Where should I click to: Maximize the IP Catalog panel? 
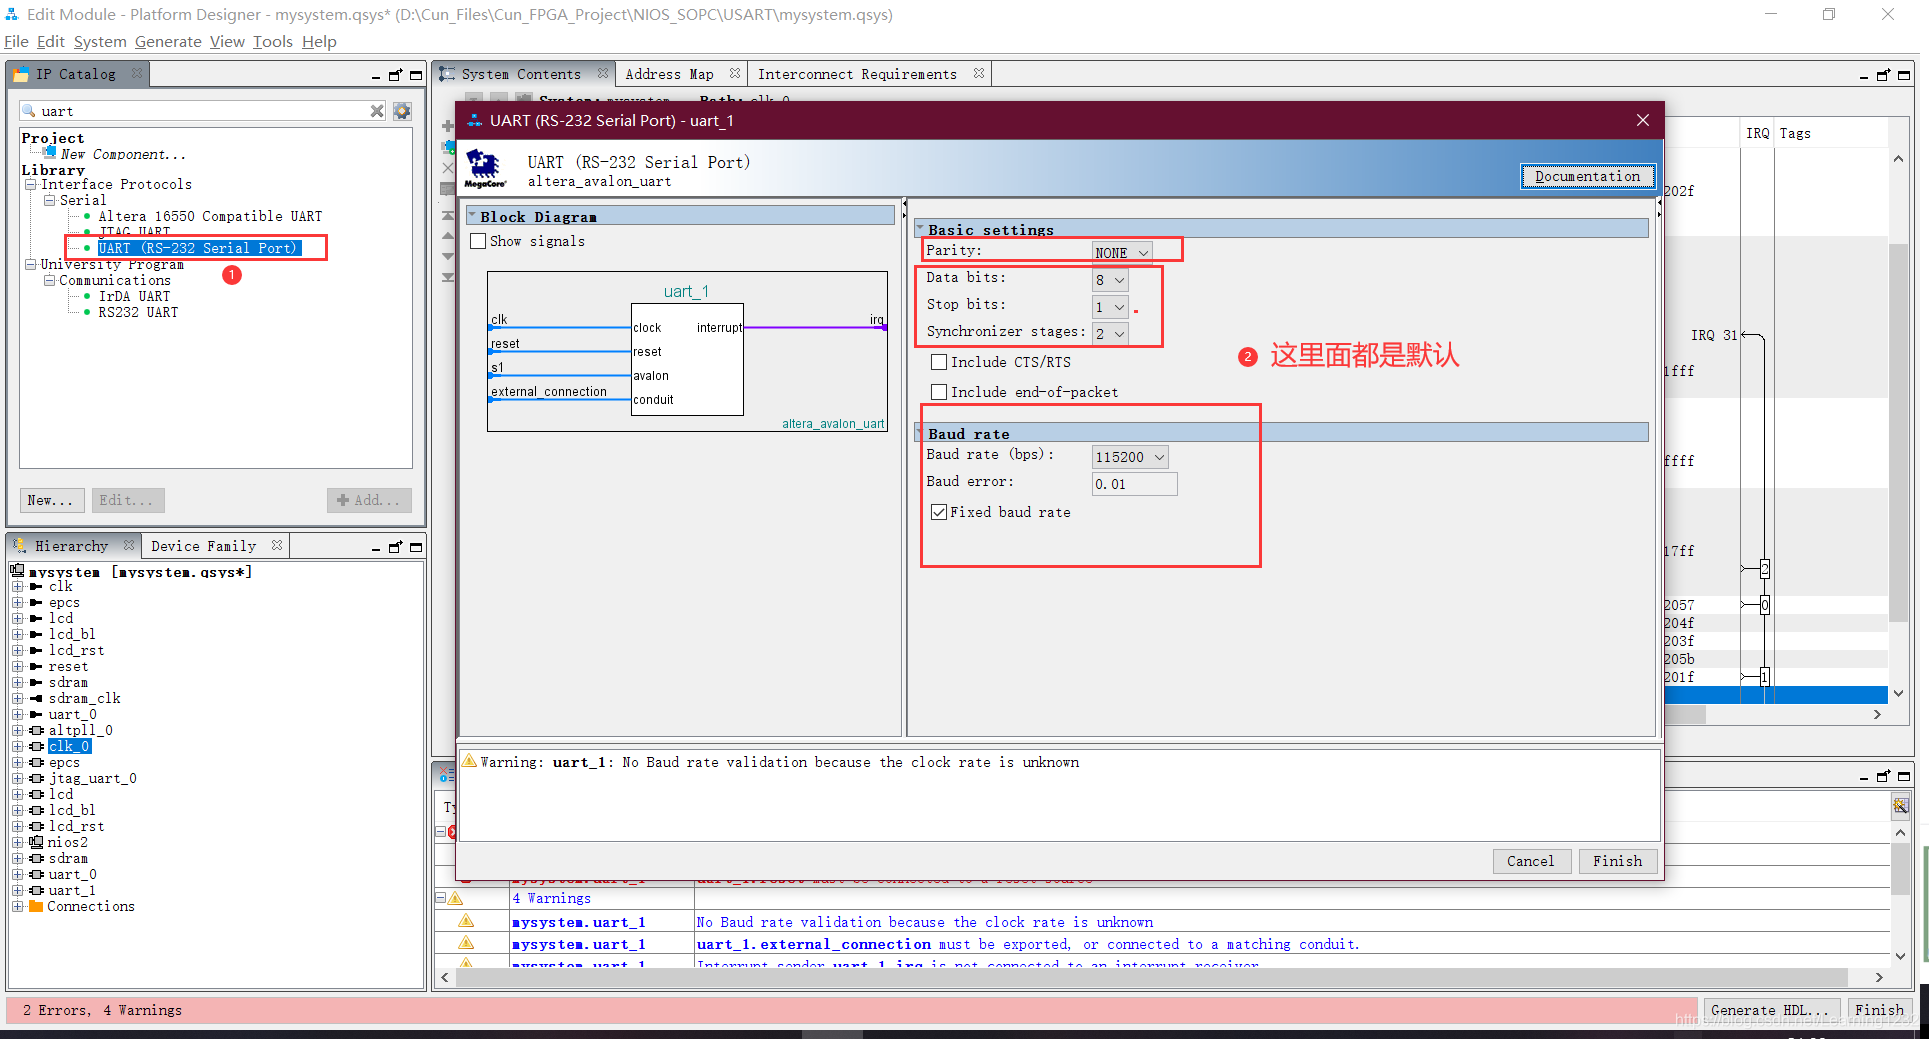[416, 75]
